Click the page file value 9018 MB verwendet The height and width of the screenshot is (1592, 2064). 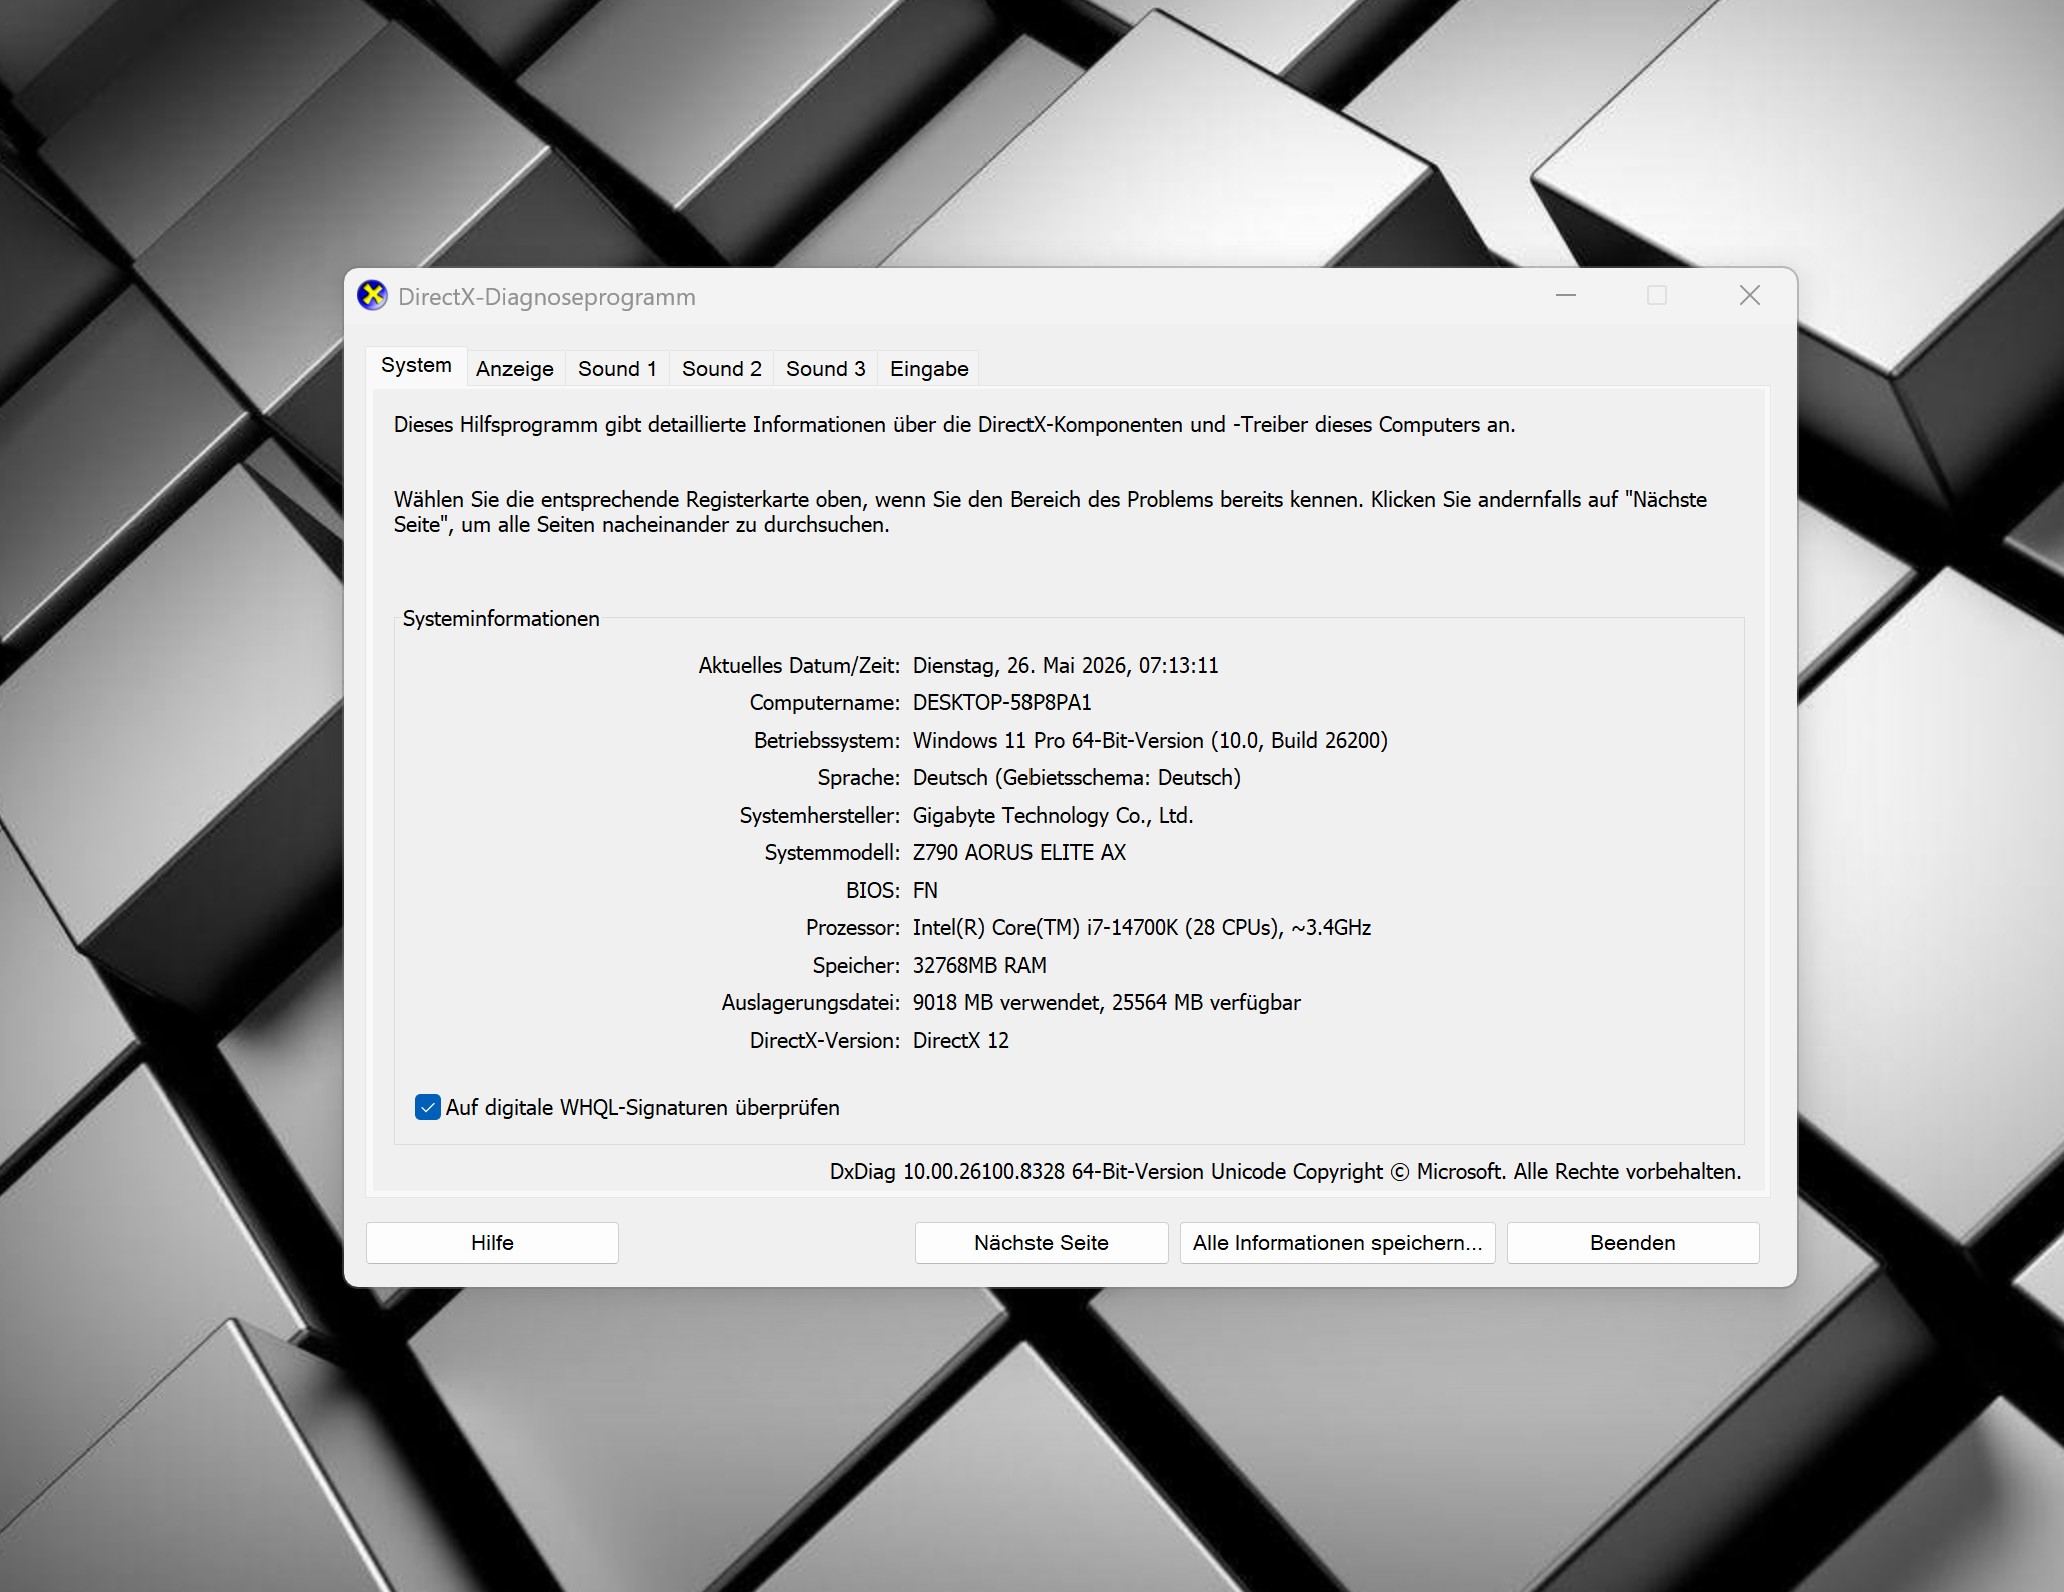[1107, 1003]
